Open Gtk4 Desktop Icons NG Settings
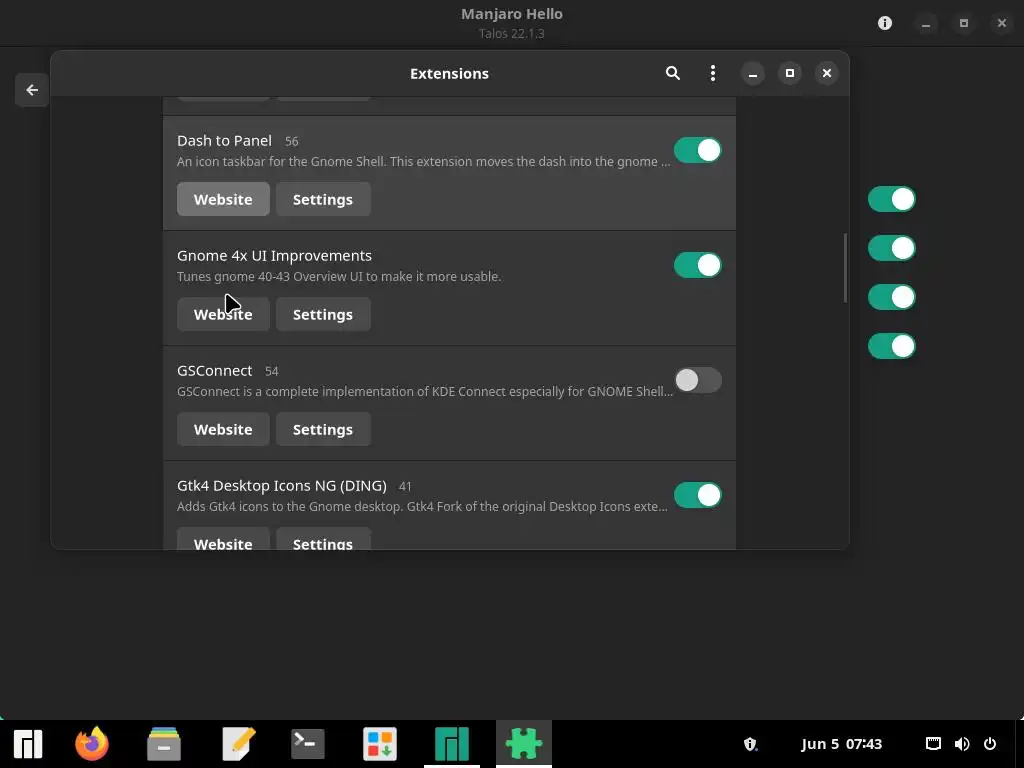The image size is (1024, 768). (323, 539)
